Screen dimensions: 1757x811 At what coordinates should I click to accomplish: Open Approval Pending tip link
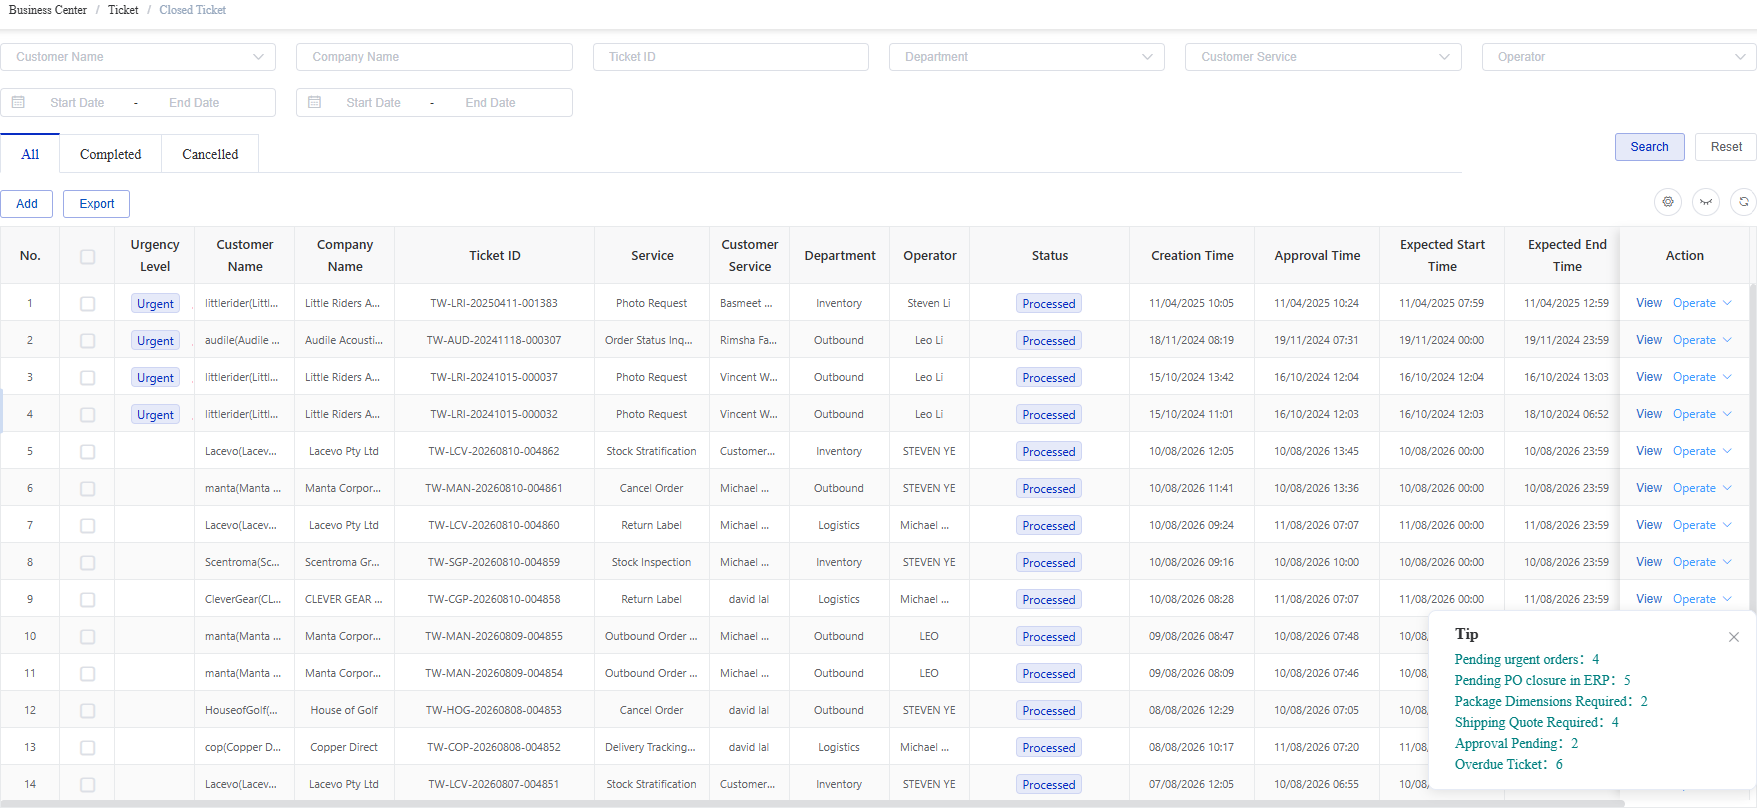tap(1516, 743)
